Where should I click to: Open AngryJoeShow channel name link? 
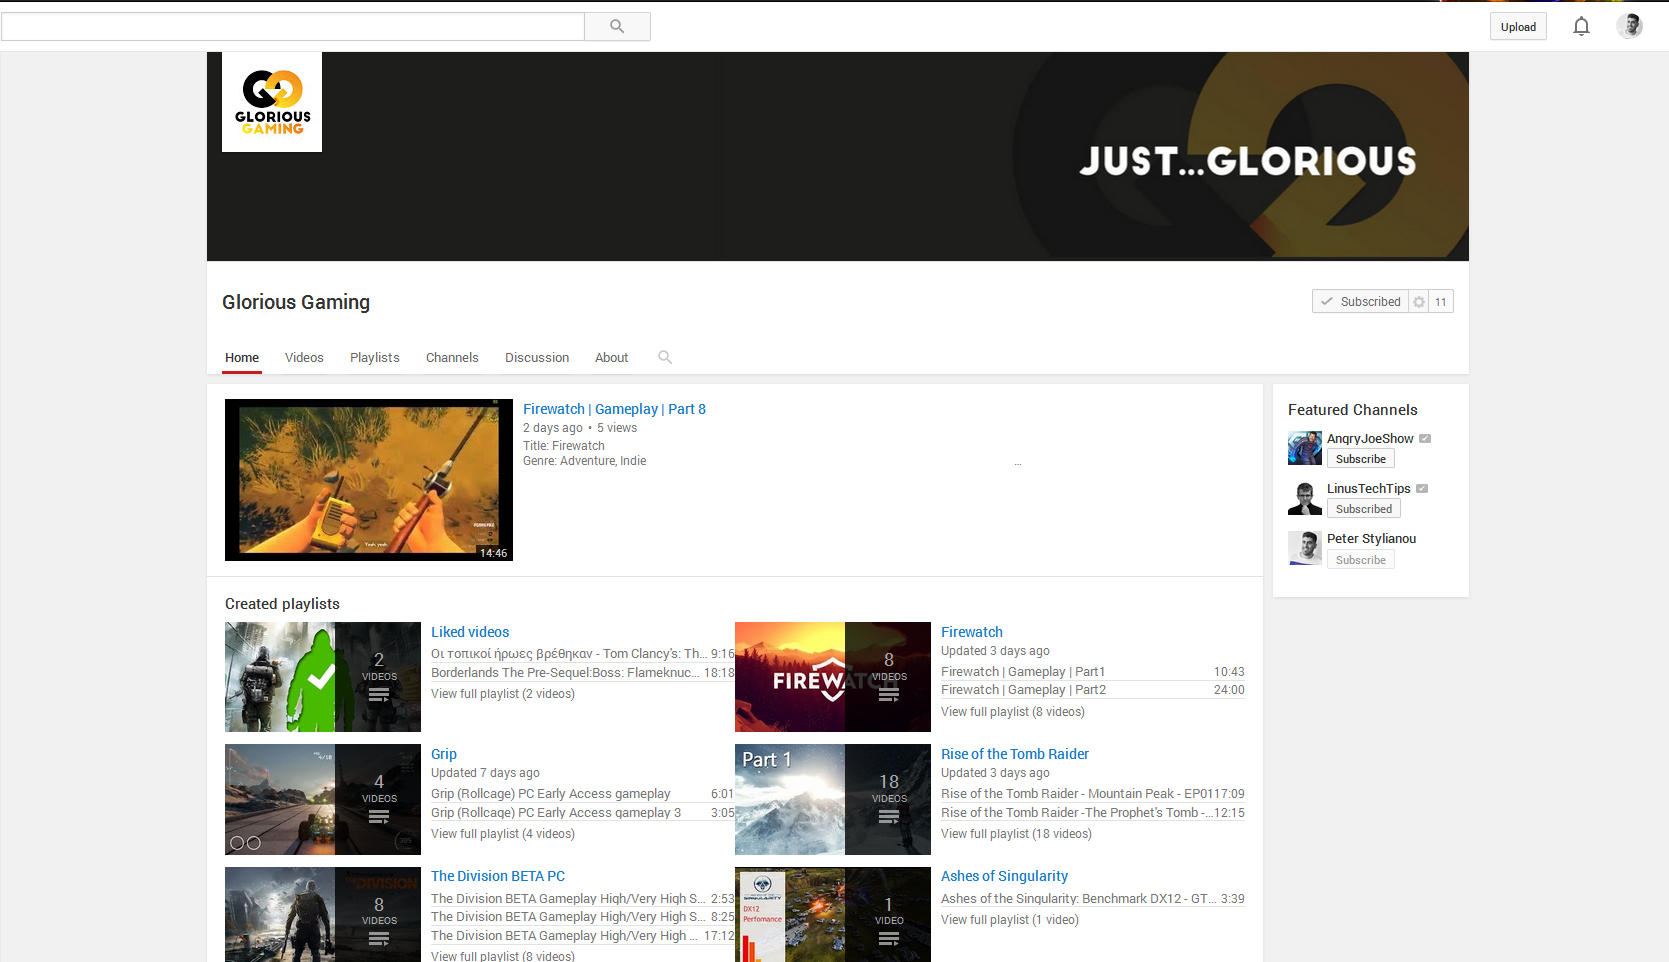1370,439
